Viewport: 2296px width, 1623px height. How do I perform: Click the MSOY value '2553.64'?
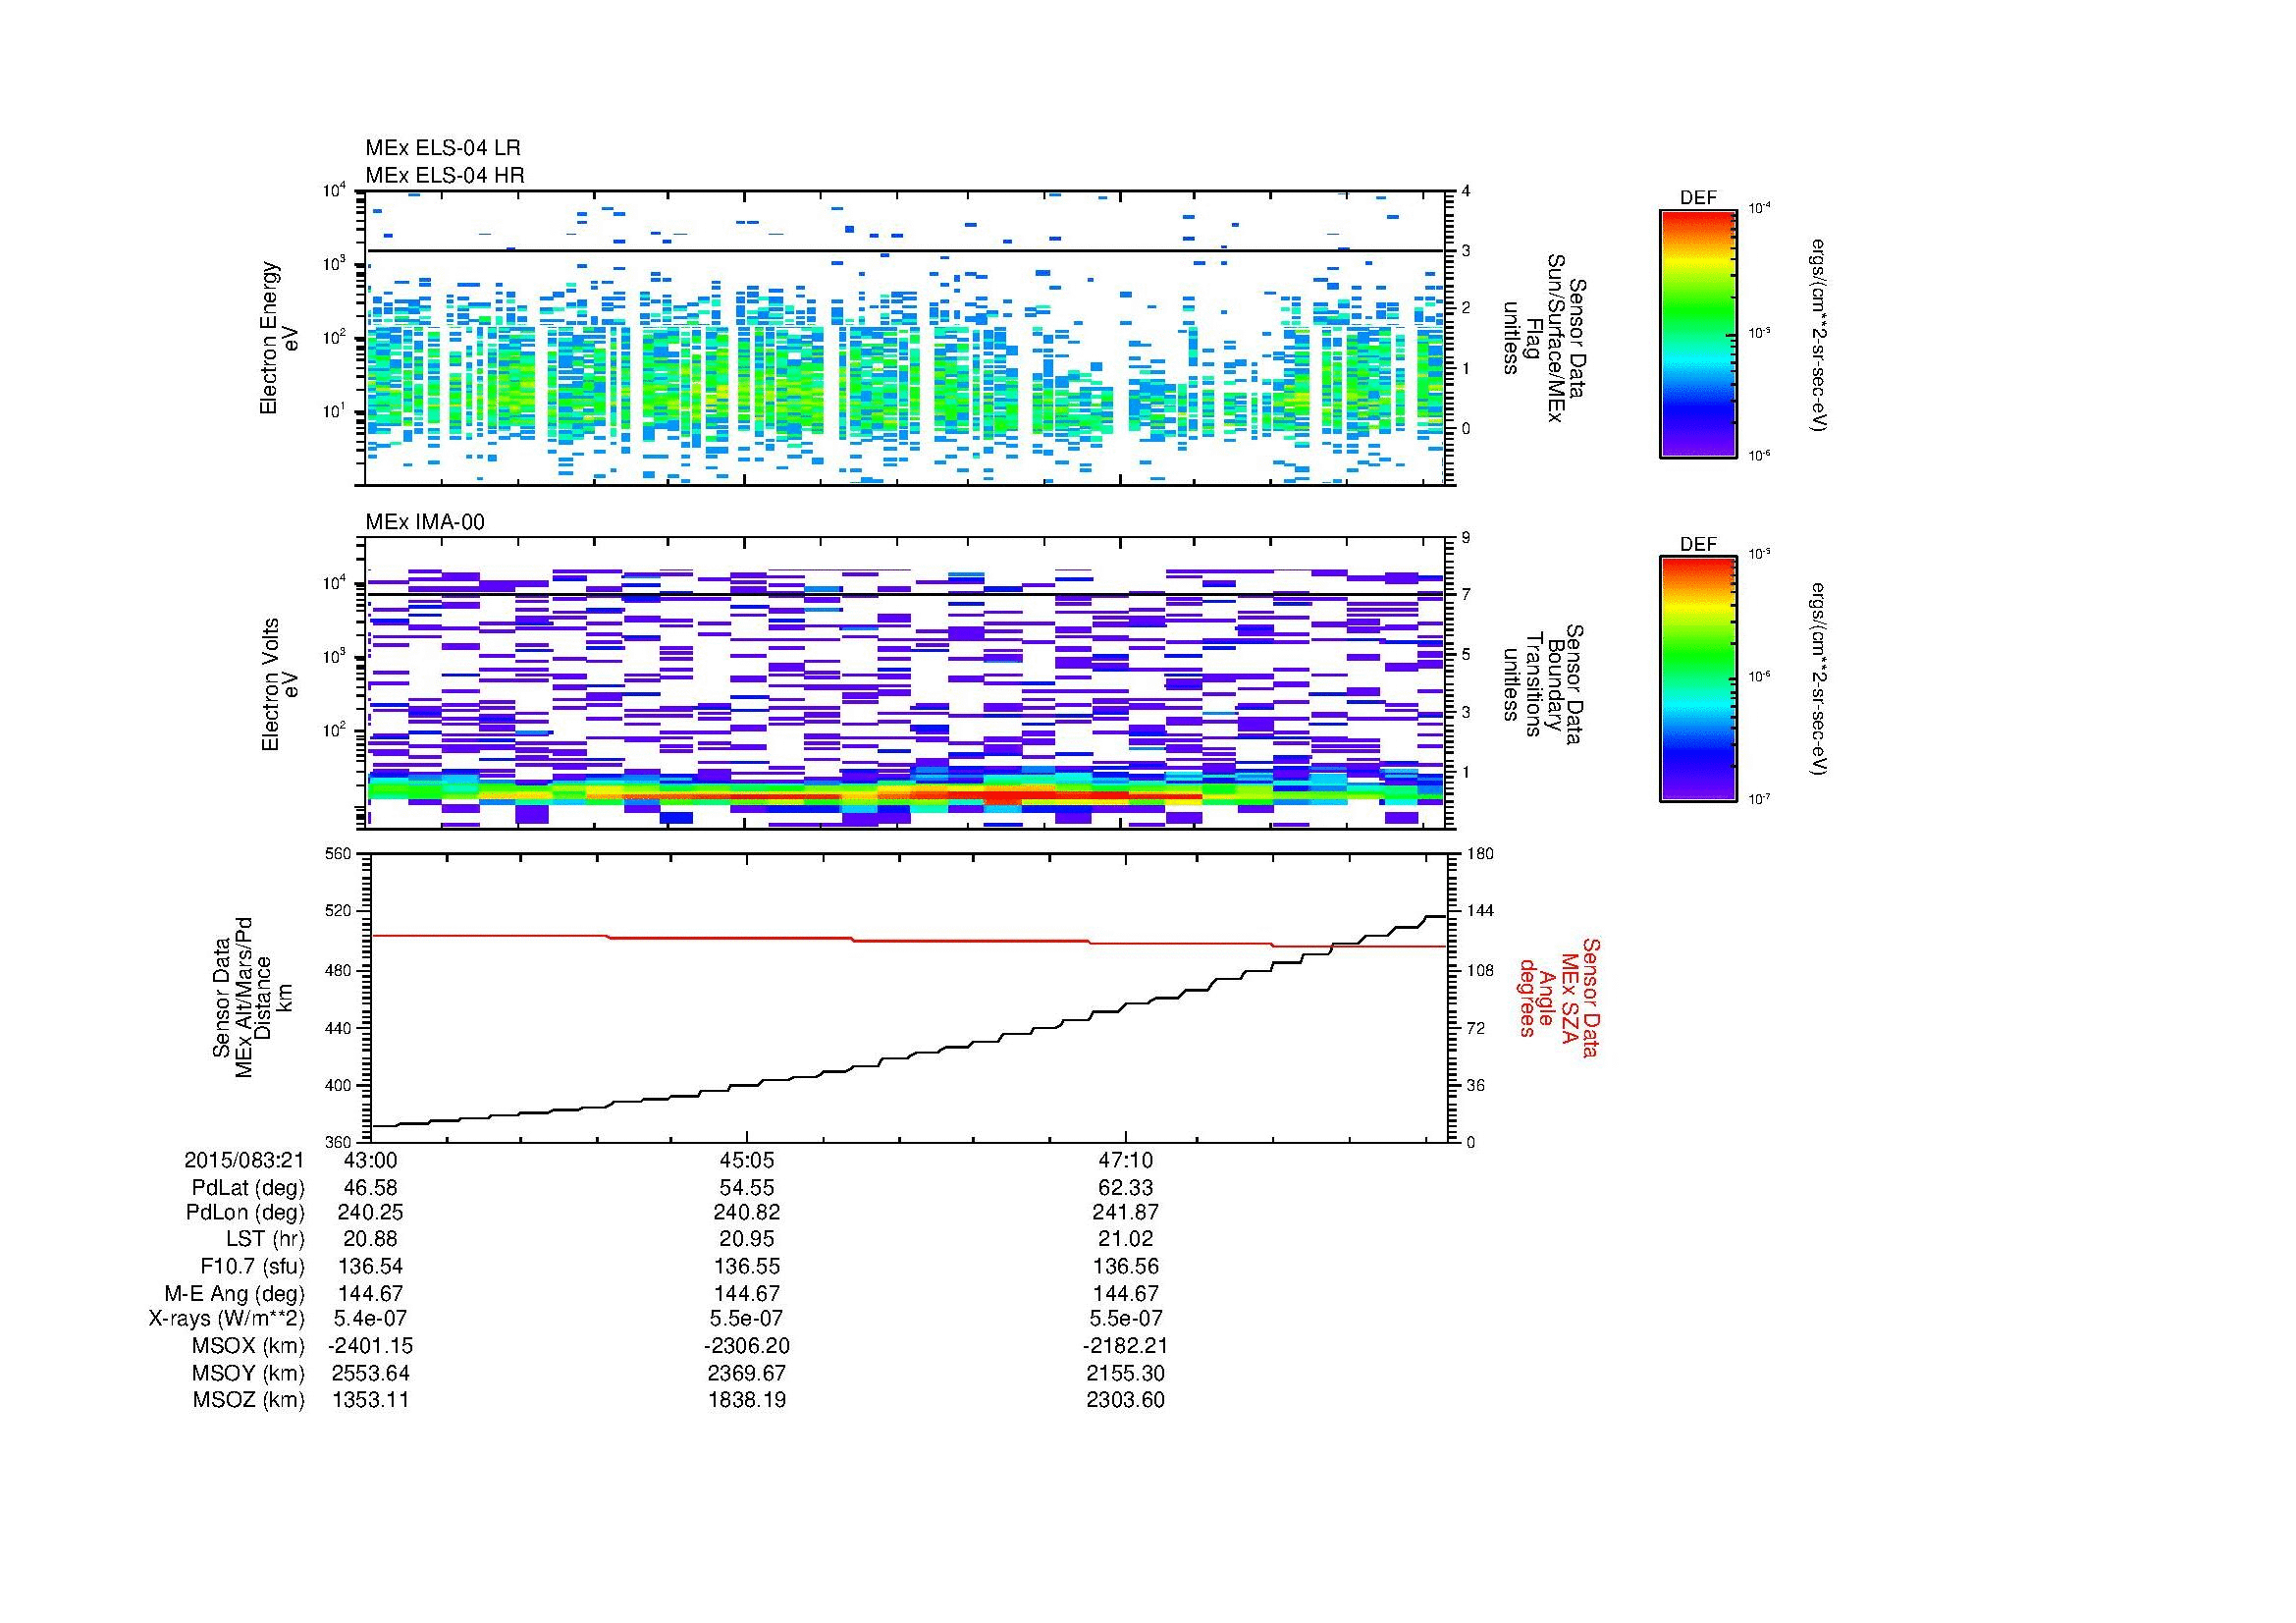pos(370,1373)
